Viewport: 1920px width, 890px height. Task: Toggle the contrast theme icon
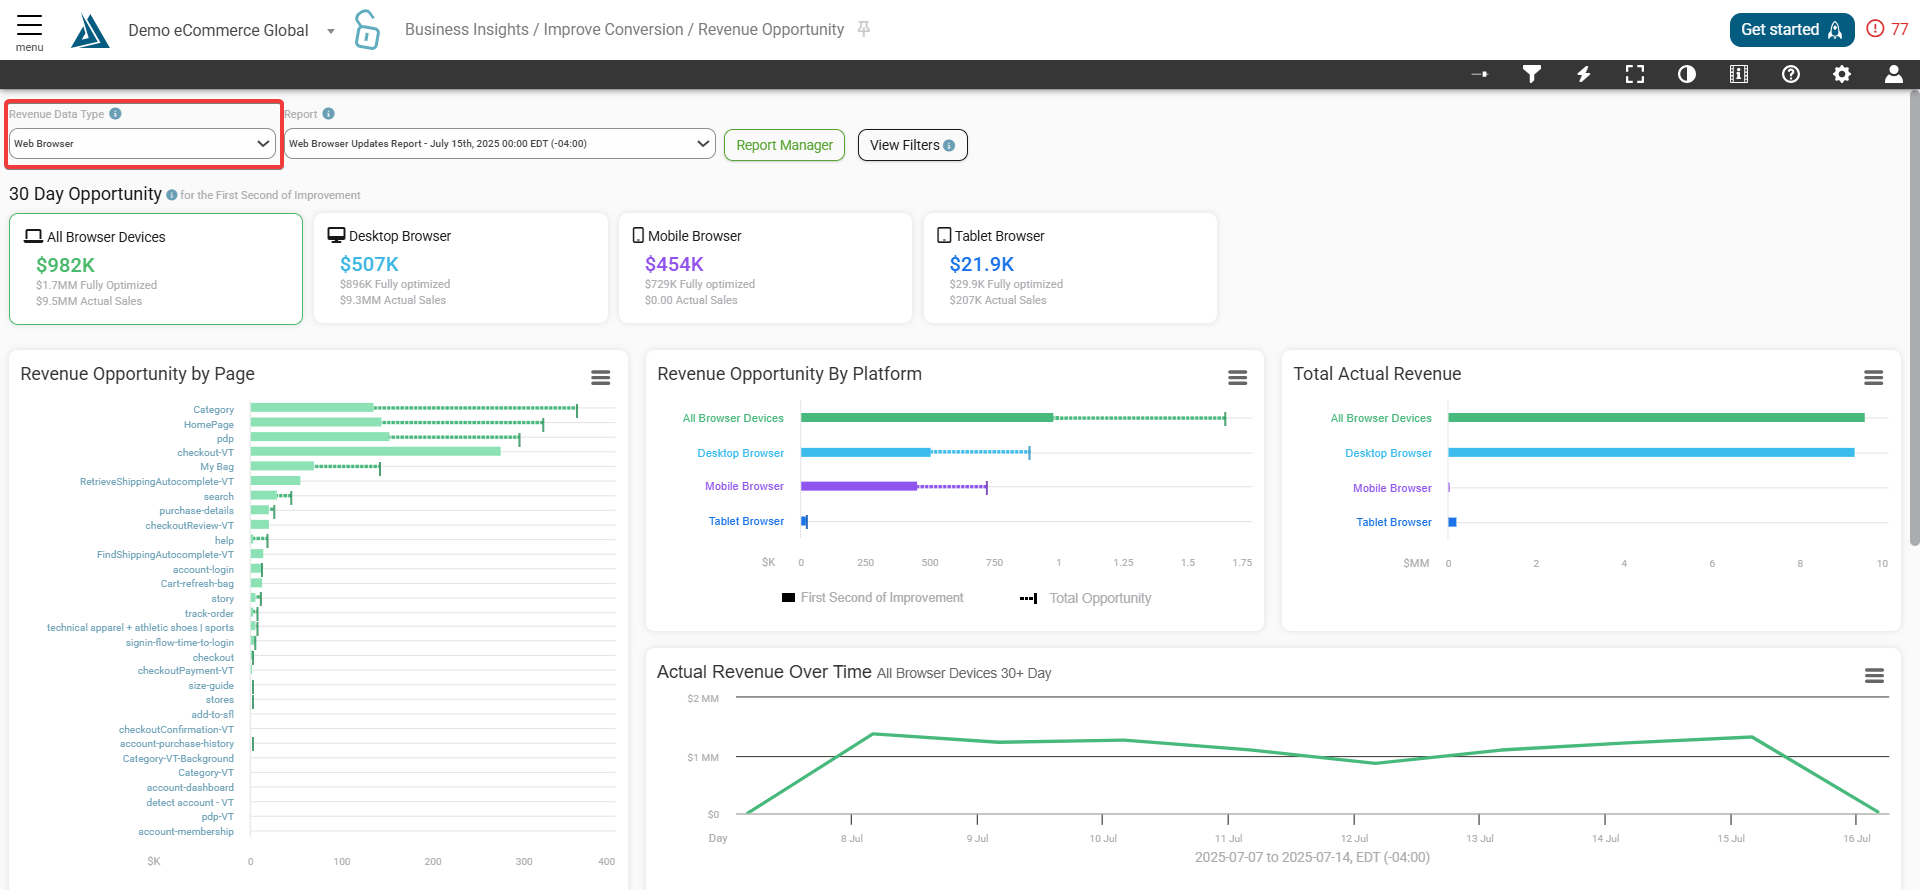[1687, 74]
